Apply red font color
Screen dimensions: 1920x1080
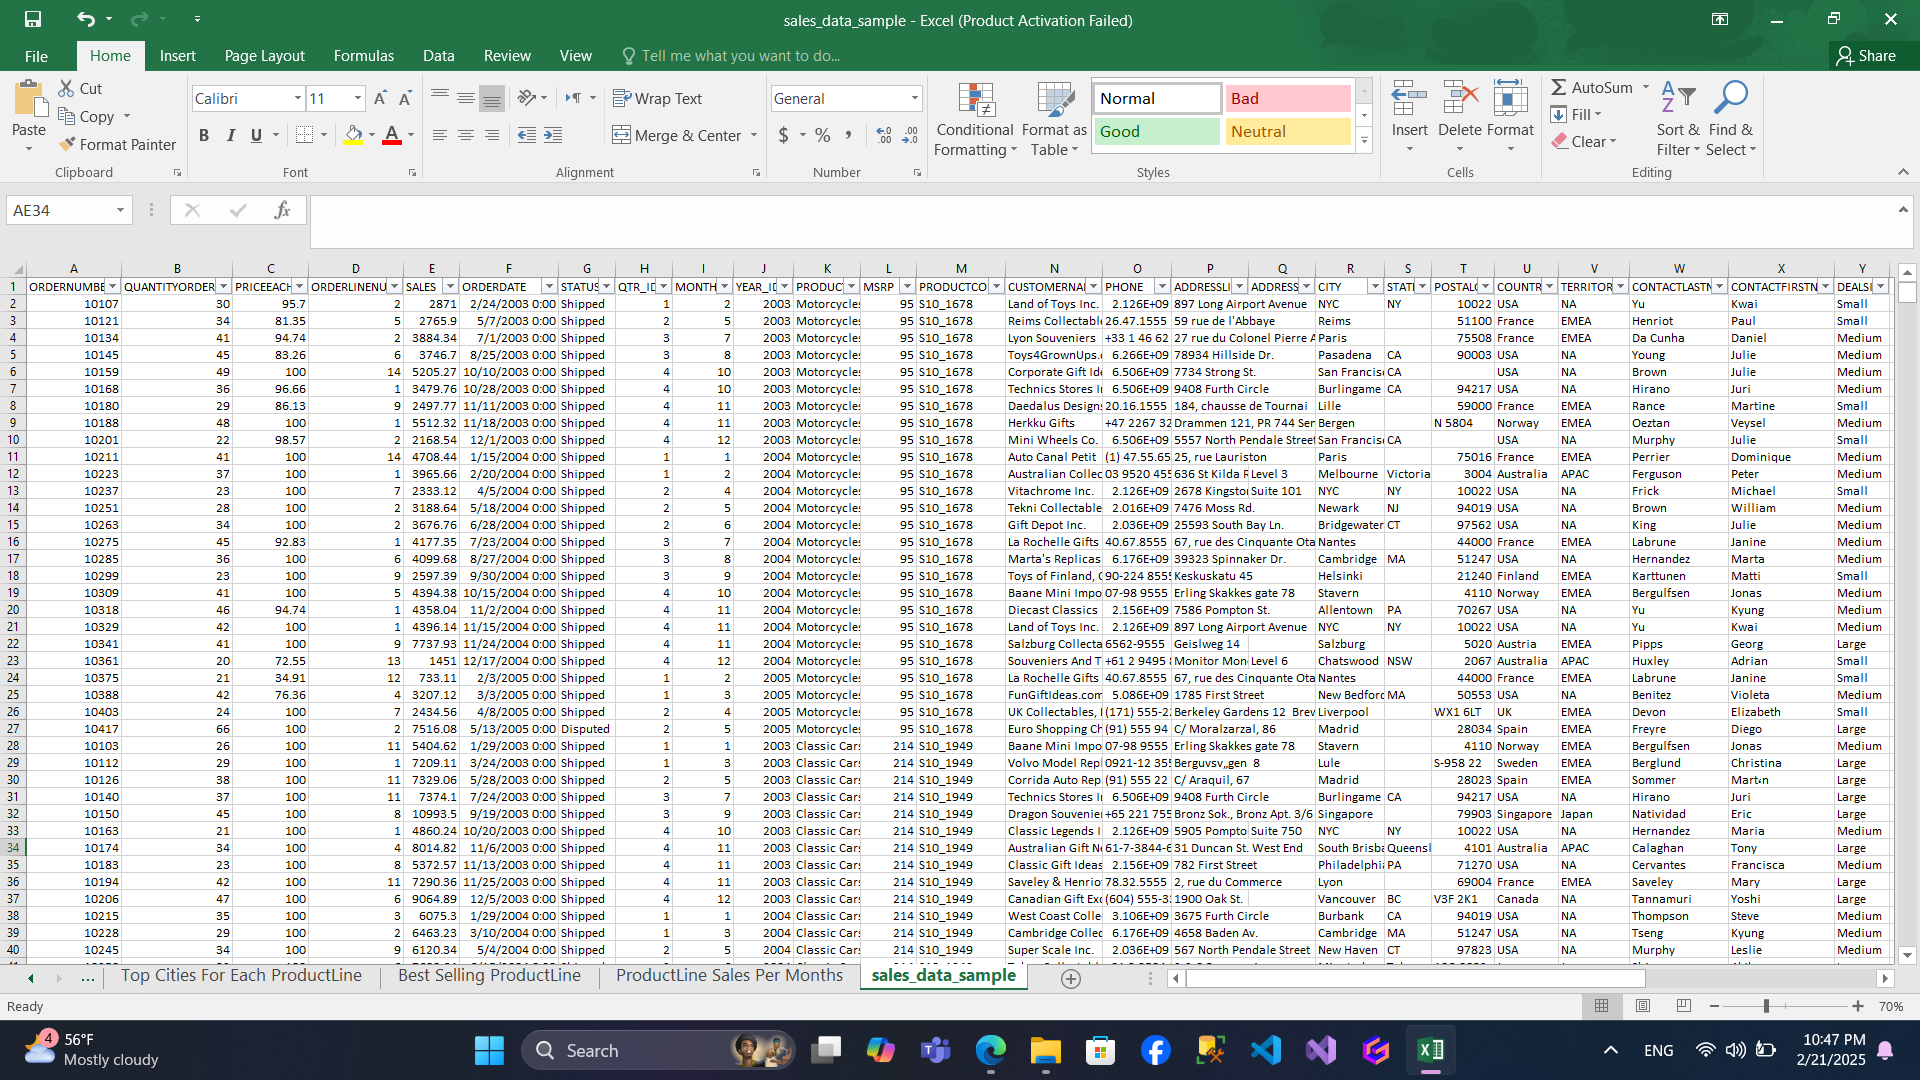tap(392, 135)
